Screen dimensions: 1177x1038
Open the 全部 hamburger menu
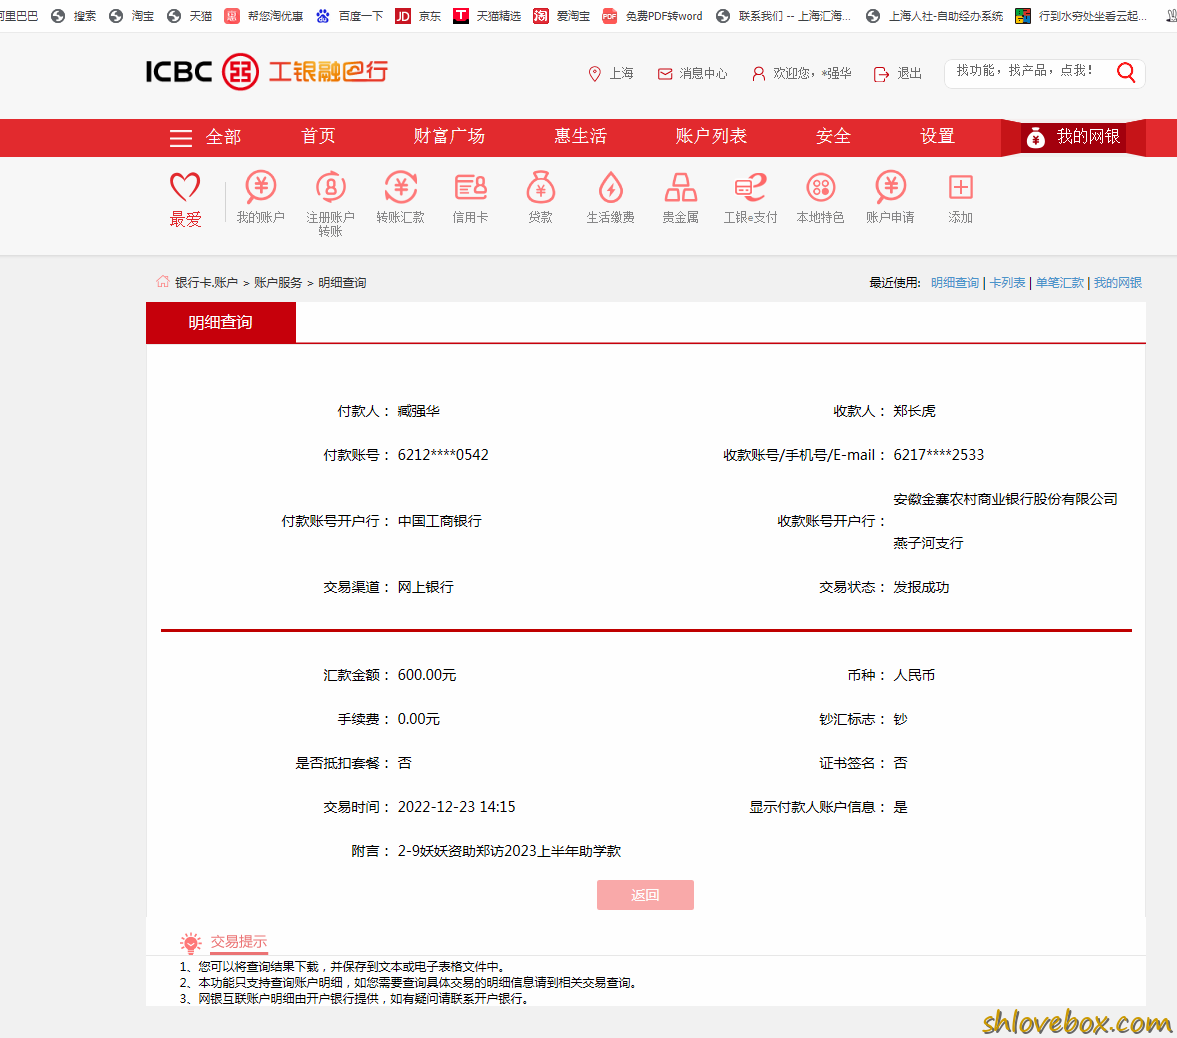click(205, 137)
